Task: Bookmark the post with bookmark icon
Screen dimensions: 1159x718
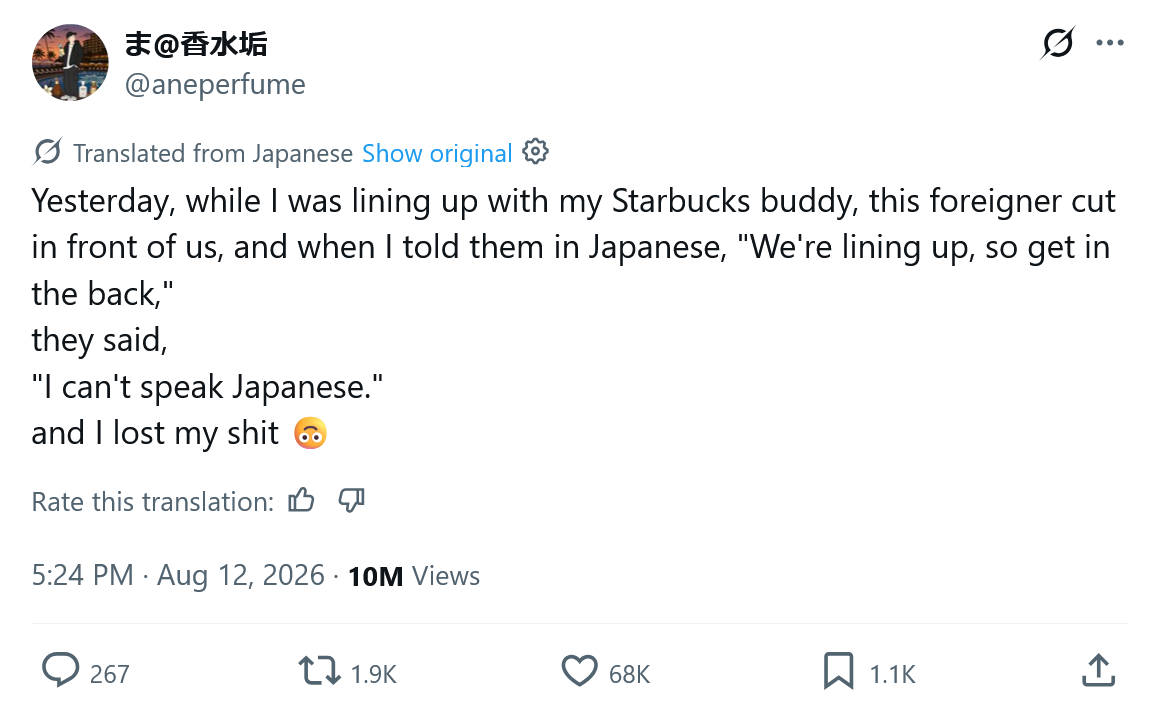Action: tap(838, 671)
